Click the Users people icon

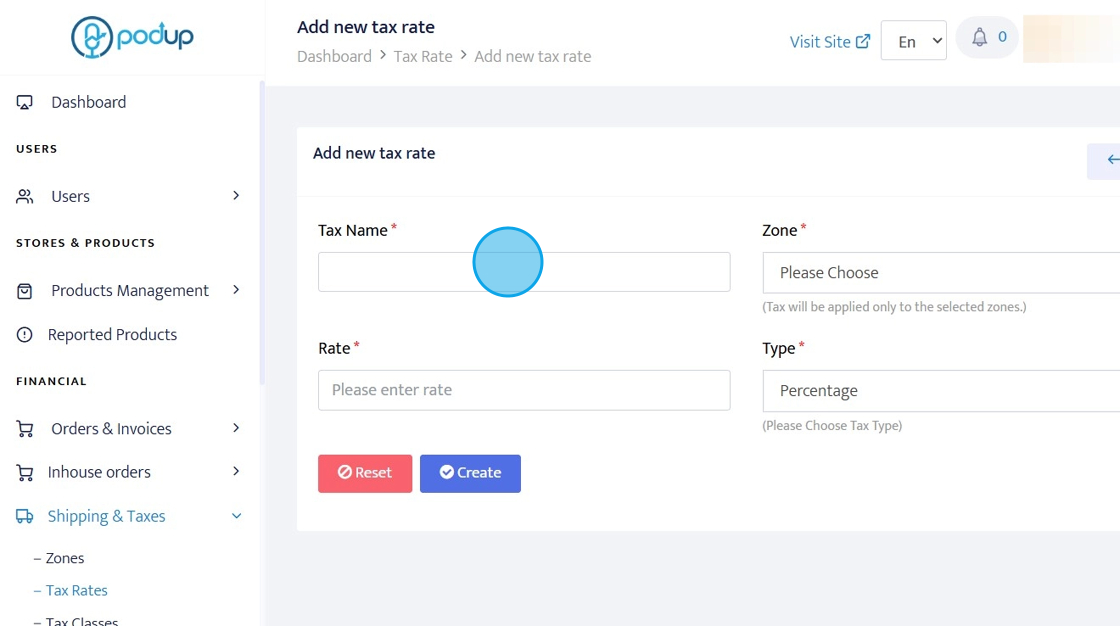click(25, 197)
